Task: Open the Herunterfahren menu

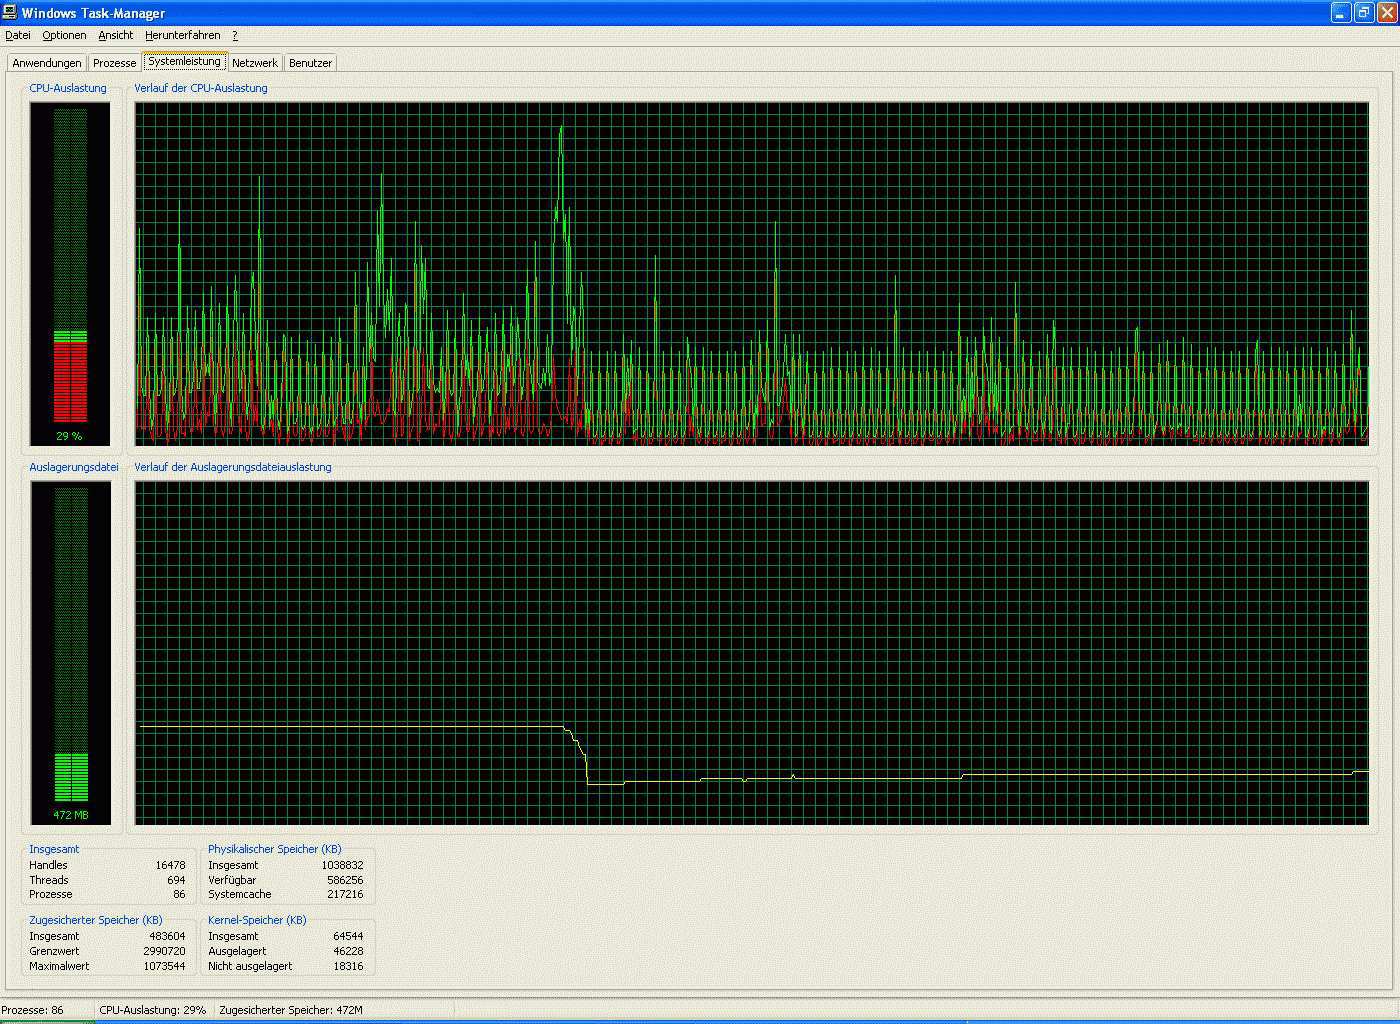Action: click(182, 35)
